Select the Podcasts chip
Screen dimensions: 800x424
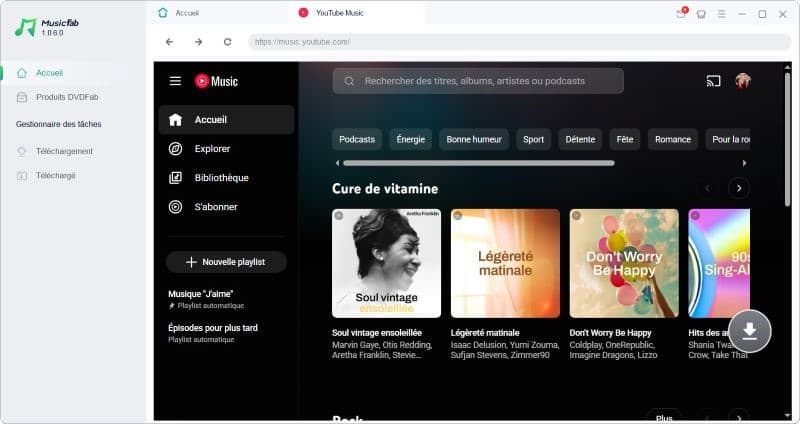[x=357, y=139]
